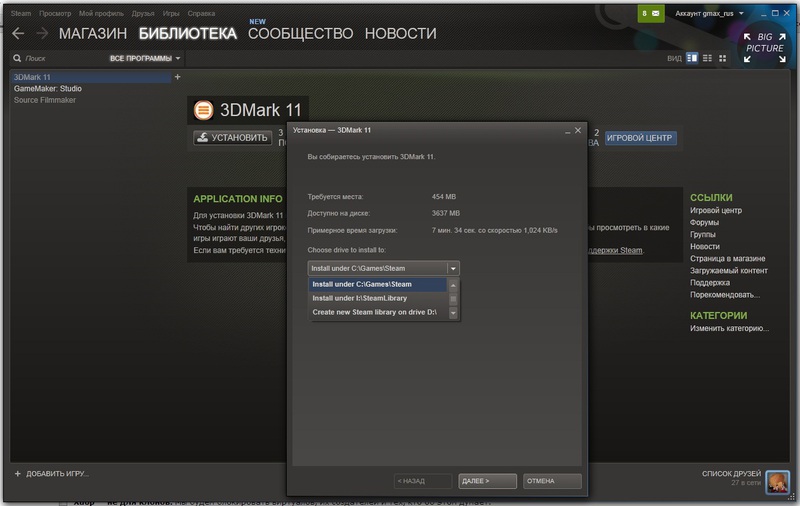Minimize the install dialog
The width and height of the screenshot is (800, 506).
(567, 131)
